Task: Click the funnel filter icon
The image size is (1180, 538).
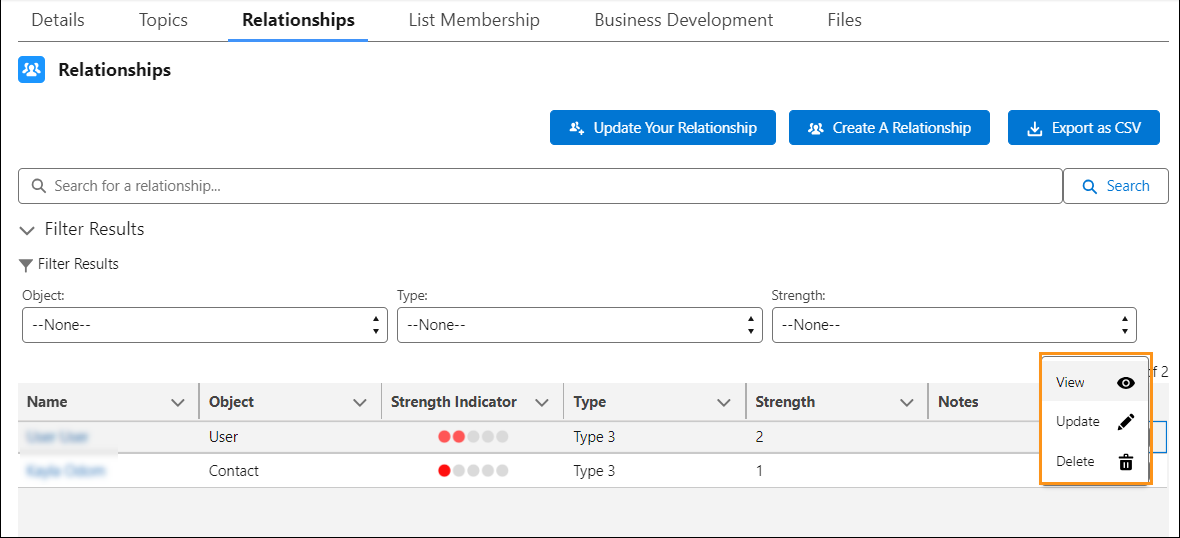Action: tap(26, 265)
